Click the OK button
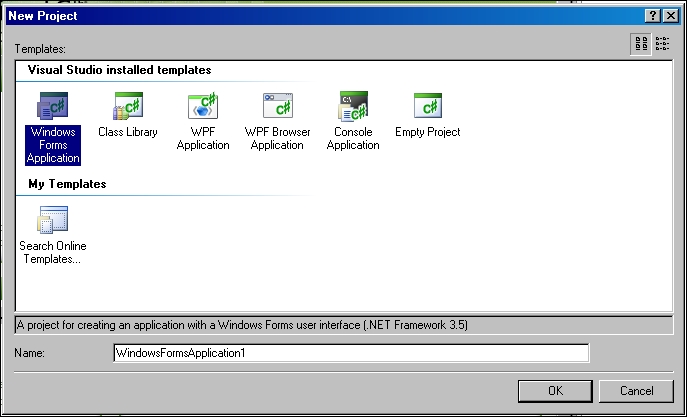 pos(555,391)
